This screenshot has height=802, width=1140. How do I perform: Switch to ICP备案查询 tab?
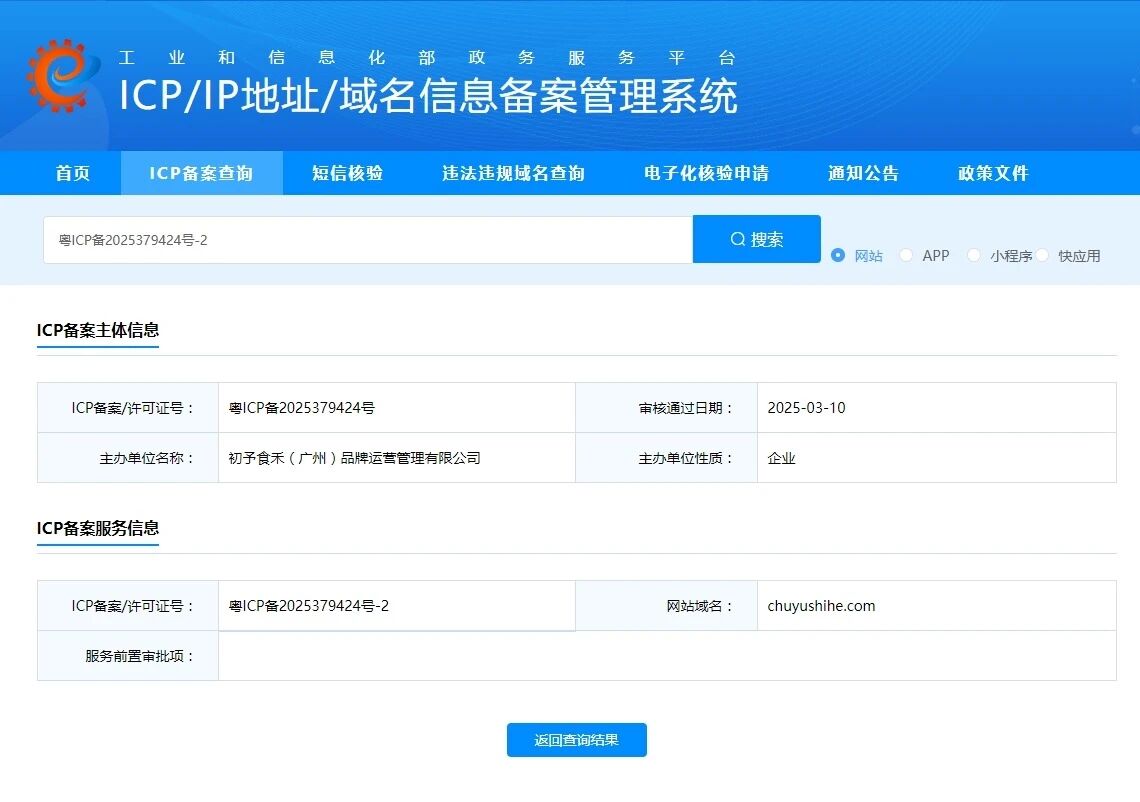[201, 173]
